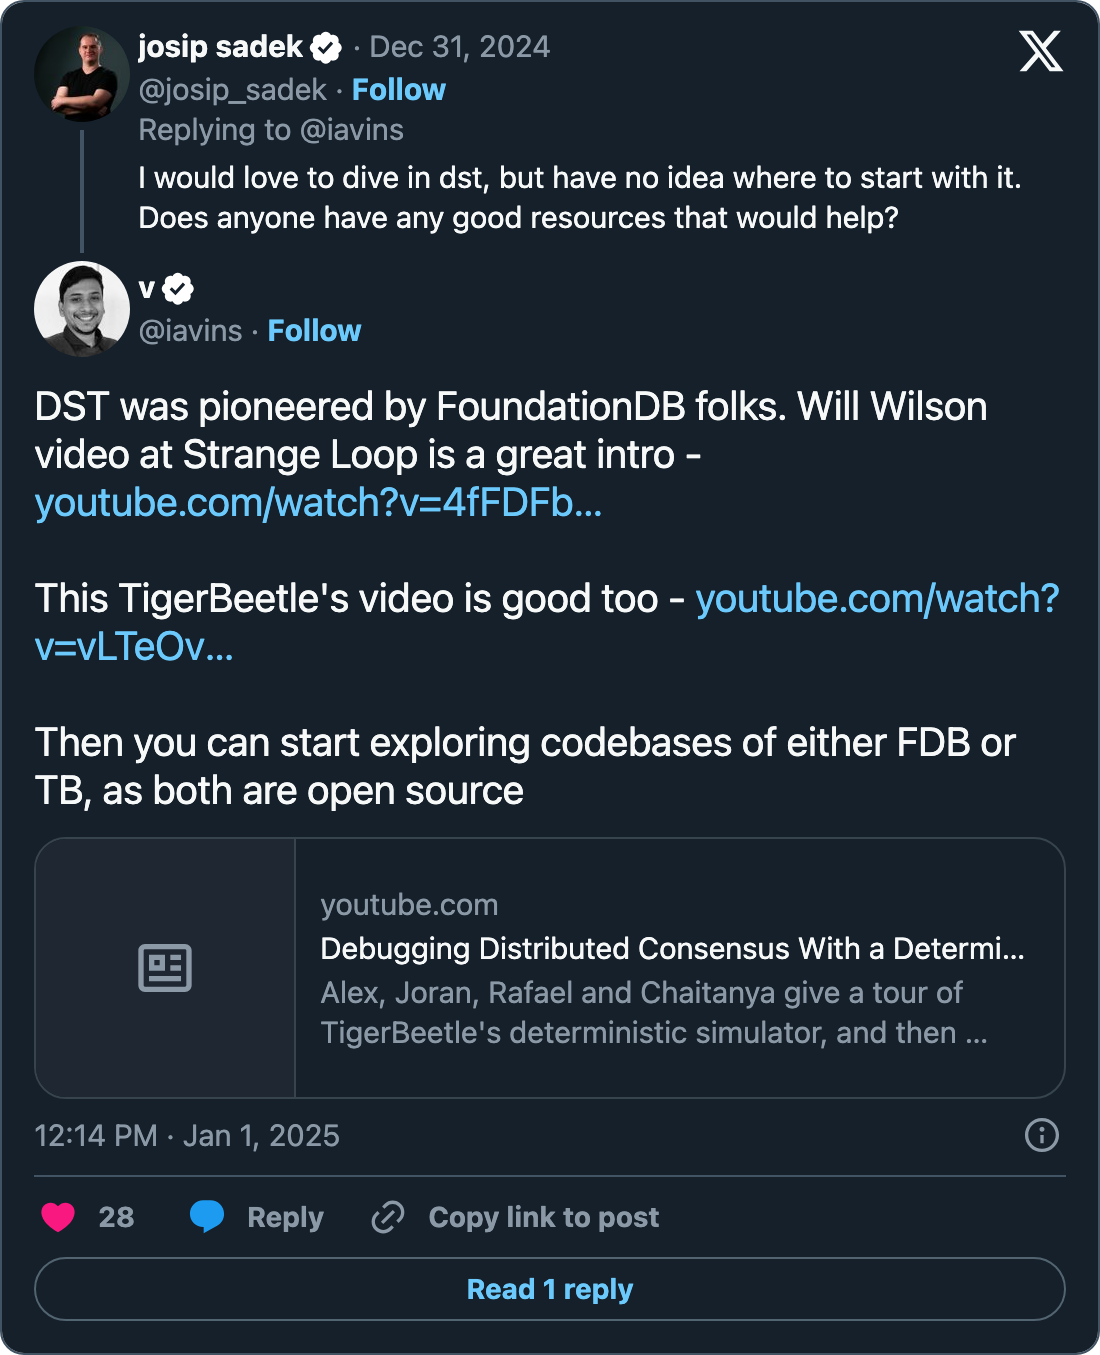Viewport: 1100px width, 1355px height.
Task: Click josip sadek's verified badge
Action: (326, 47)
